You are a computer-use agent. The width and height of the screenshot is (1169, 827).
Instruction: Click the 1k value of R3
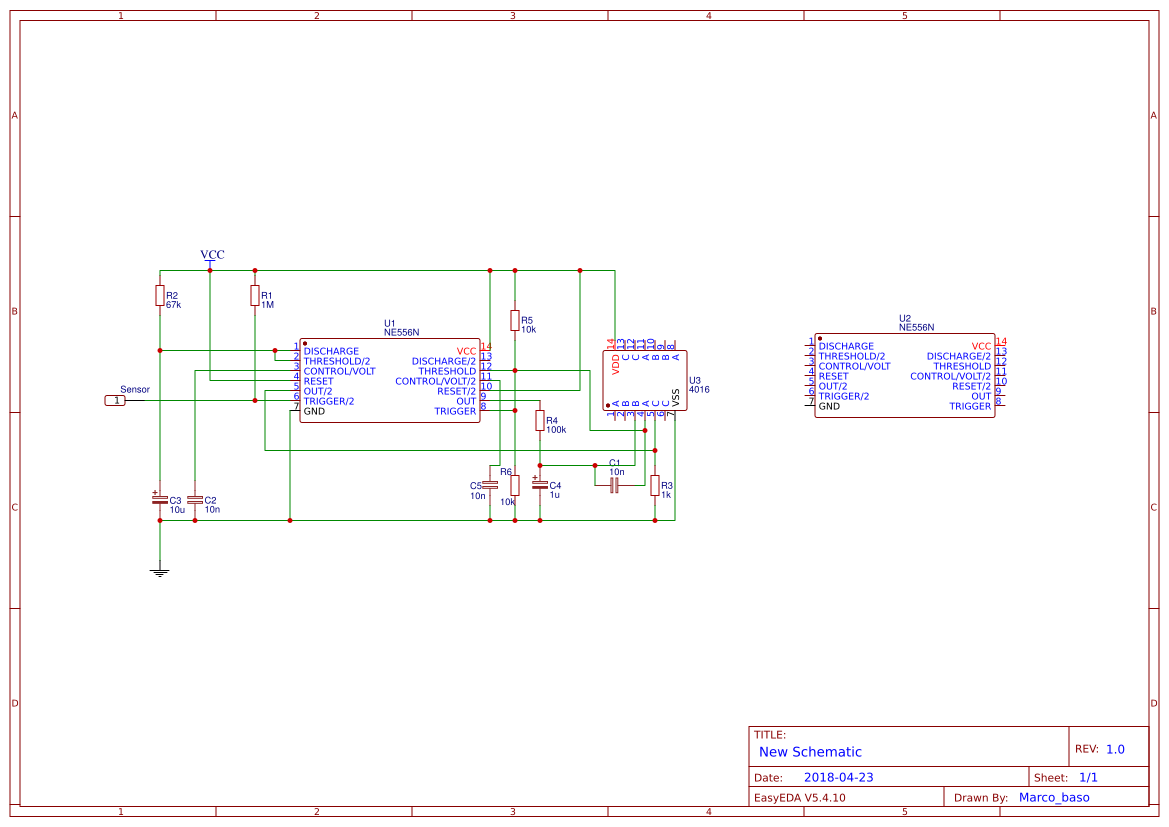[666, 494]
